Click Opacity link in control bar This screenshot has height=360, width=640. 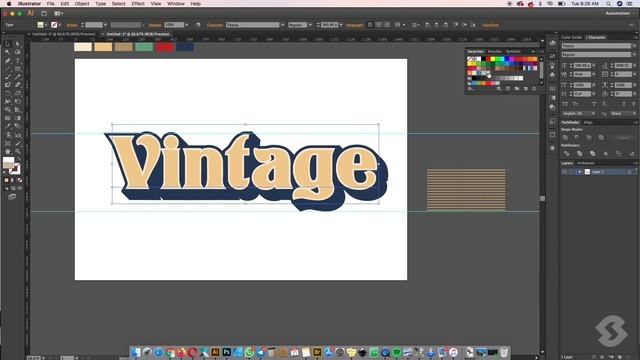pos(155,25)
